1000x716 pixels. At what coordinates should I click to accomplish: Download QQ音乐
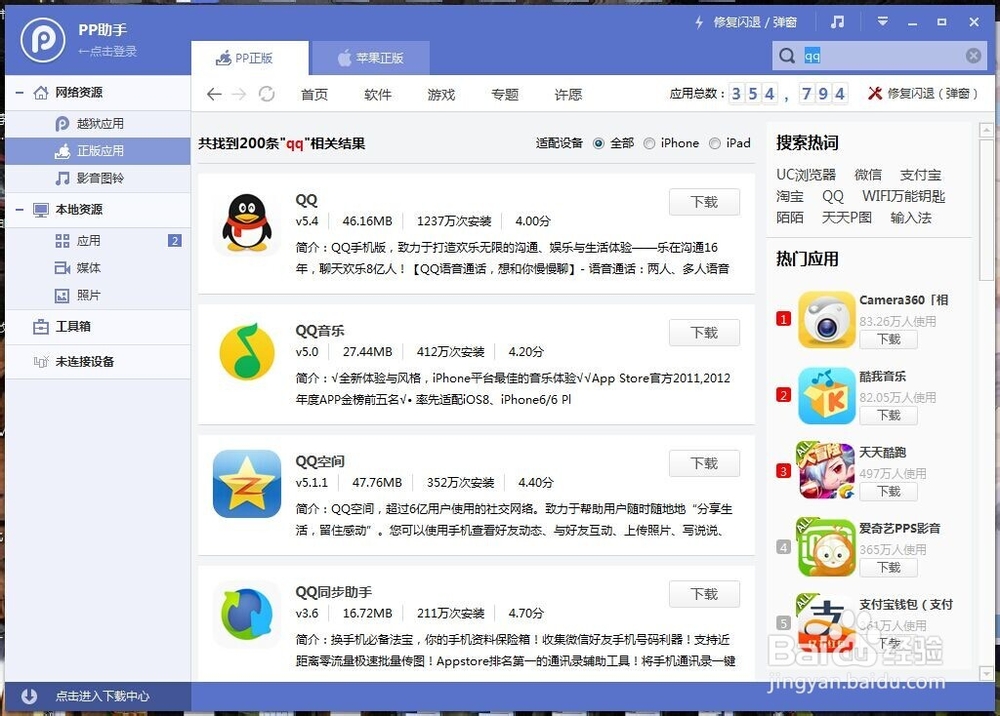click(704, 333)
